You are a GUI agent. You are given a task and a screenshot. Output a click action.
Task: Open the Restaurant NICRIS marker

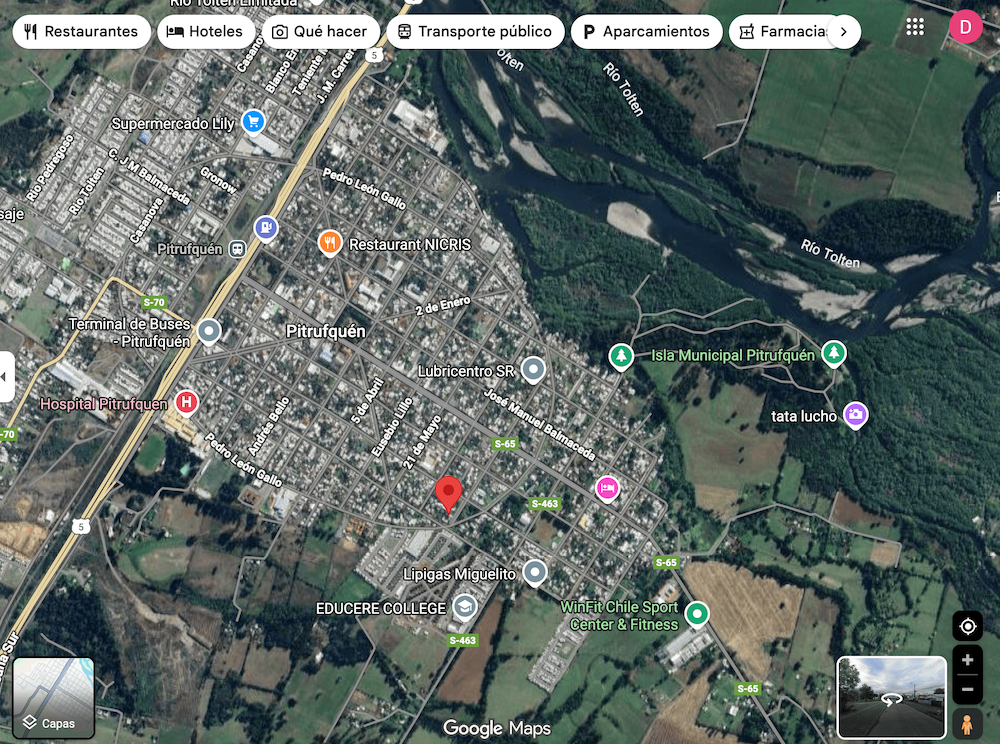tap(330, 243)
